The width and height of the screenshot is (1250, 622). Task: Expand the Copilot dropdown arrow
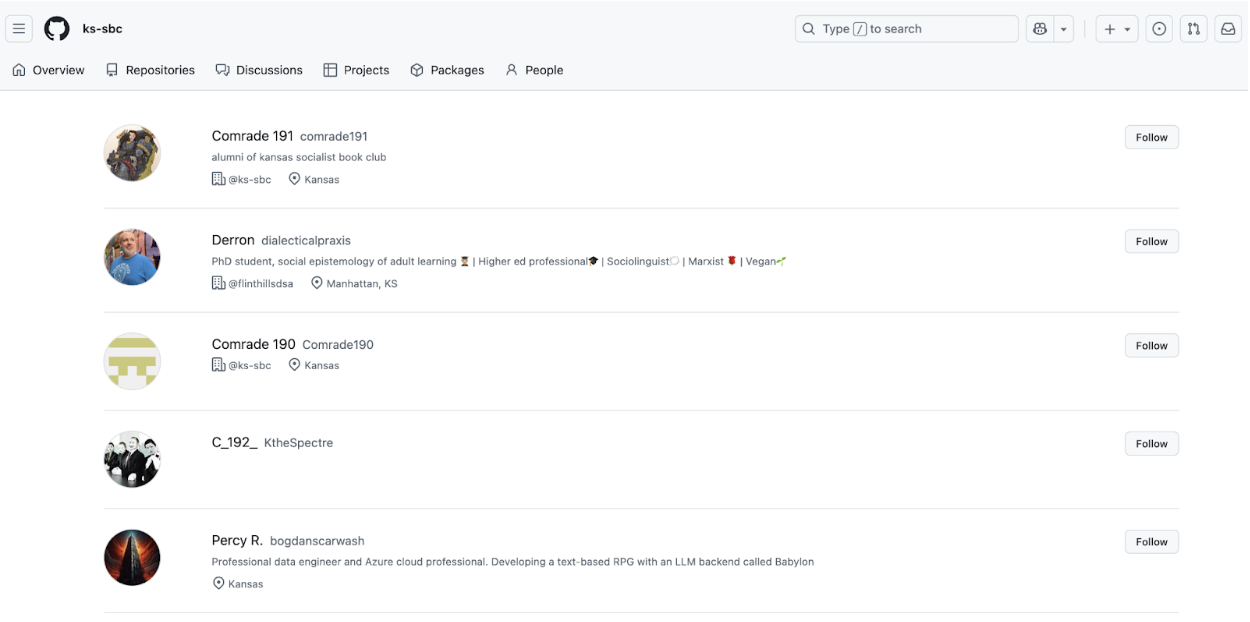[1064, 29]
